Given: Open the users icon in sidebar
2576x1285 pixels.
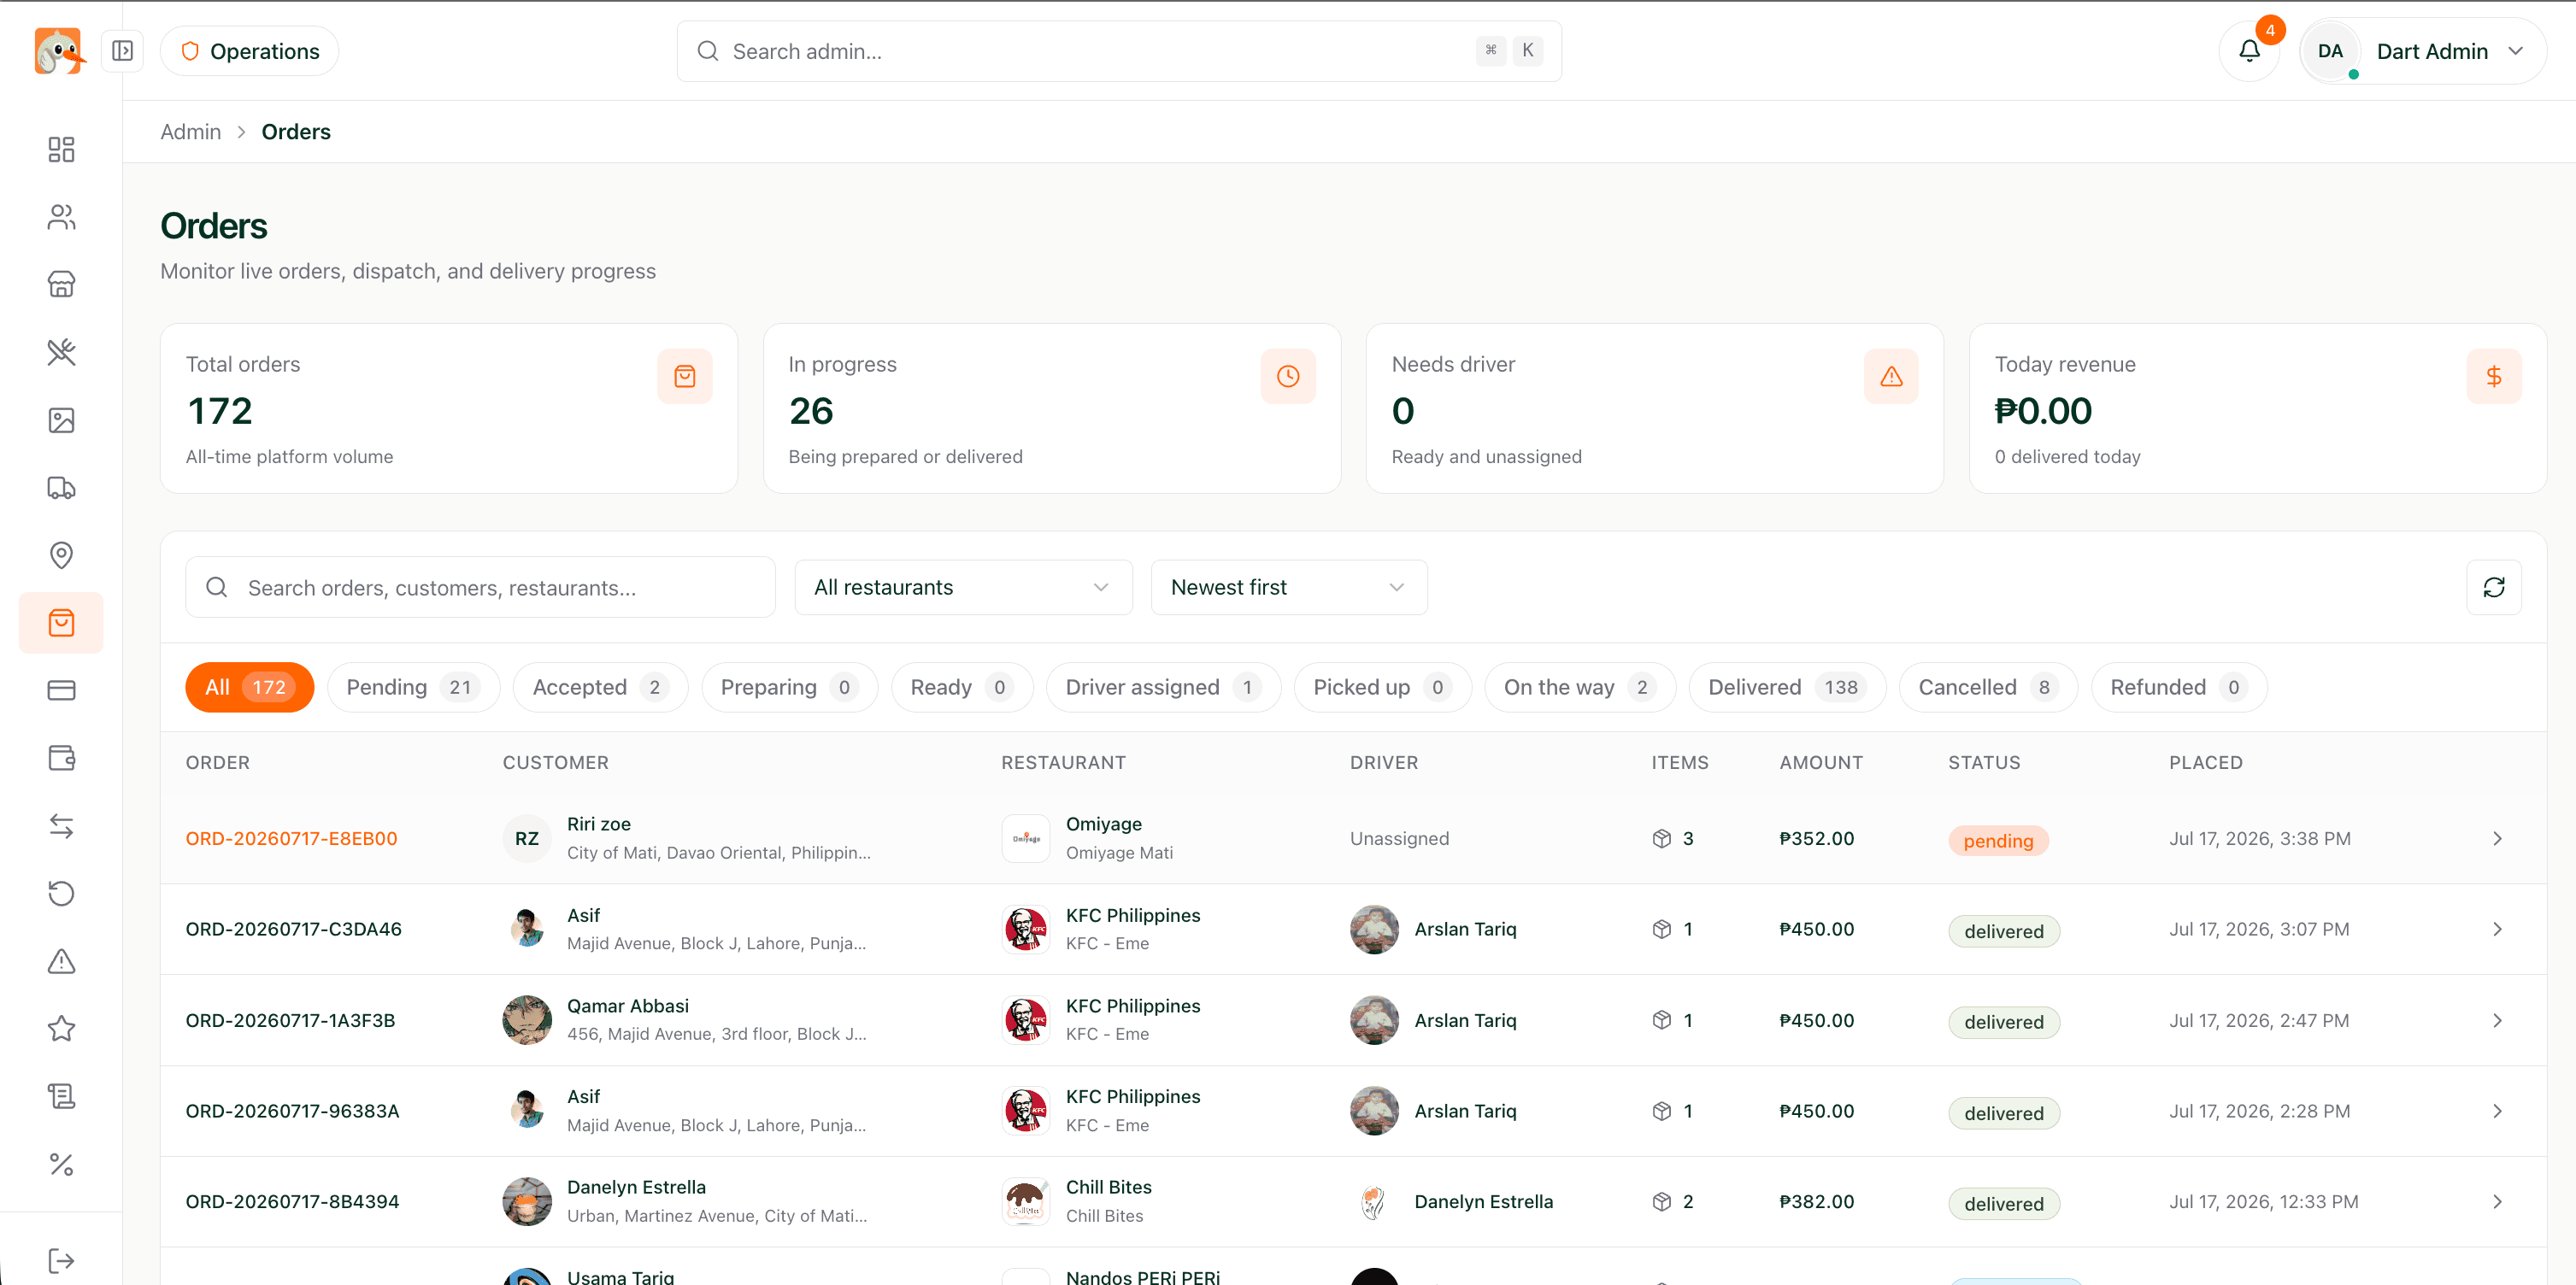Looking at the screenshot, I should [61, 217].
